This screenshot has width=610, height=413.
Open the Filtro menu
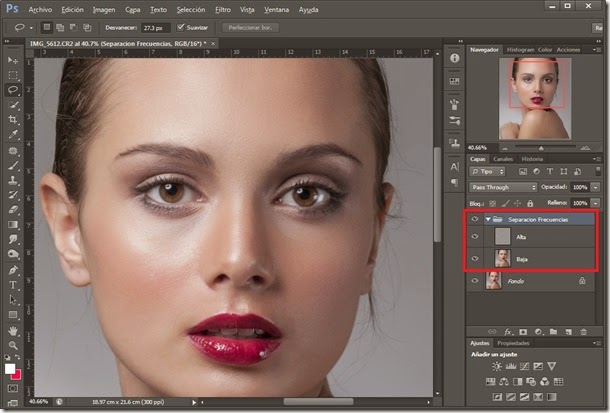click(x=223, y=10)
